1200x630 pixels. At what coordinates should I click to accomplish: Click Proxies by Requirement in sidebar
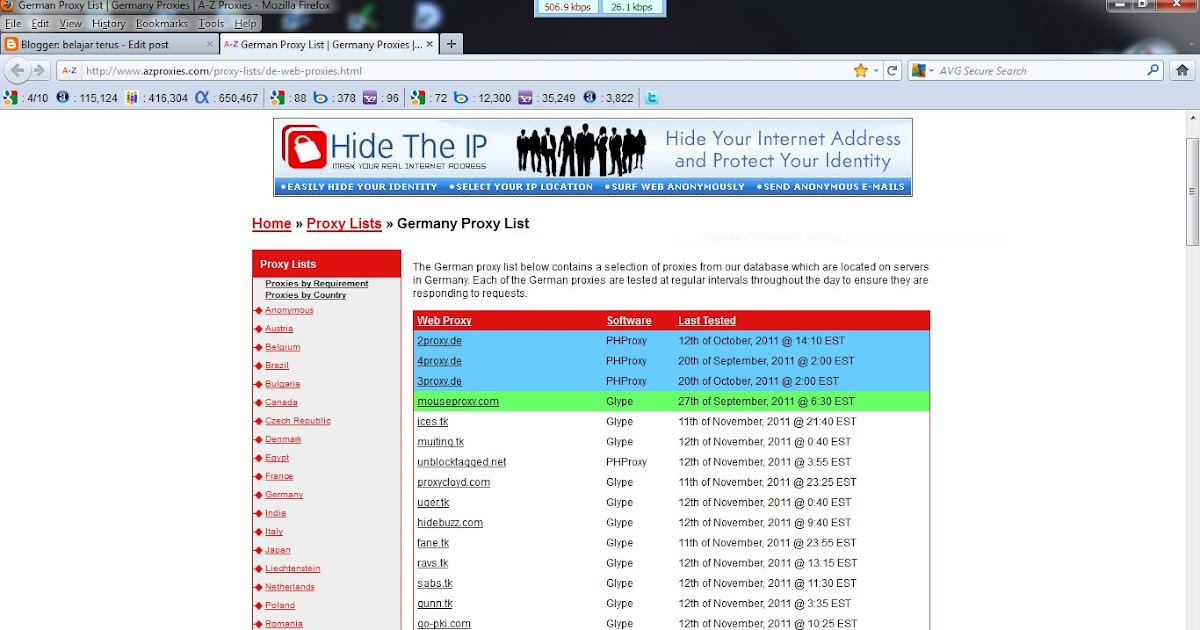pos(317,284)
